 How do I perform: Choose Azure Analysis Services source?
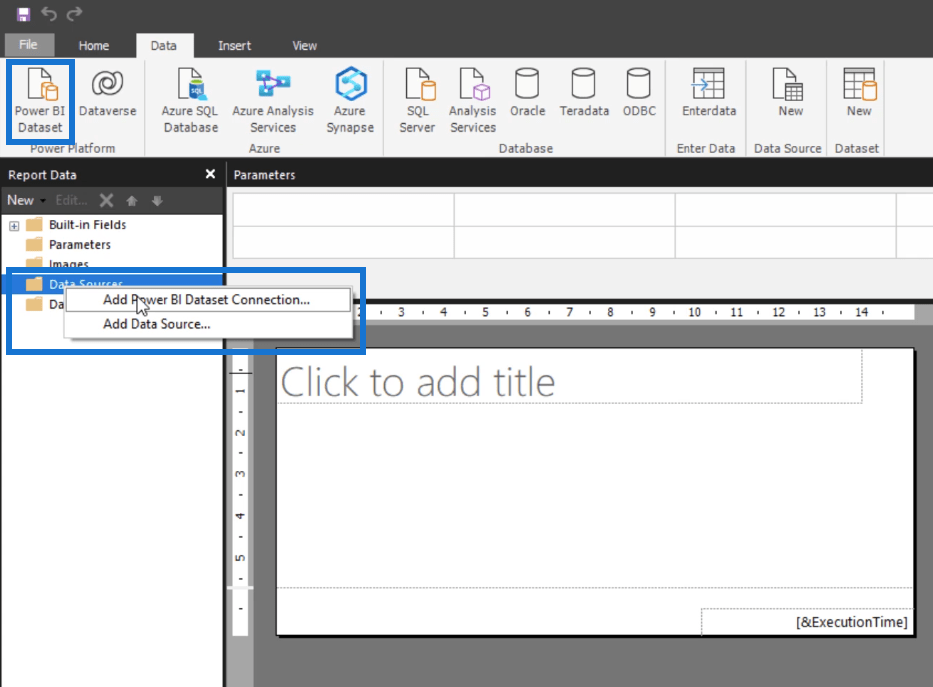coord(273,100)
